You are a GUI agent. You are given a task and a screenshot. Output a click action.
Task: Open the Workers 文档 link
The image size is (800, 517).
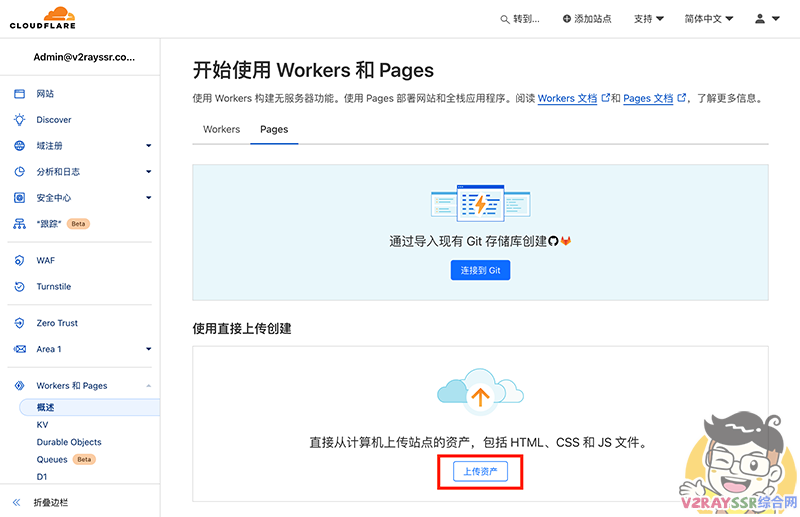[567, 99]
